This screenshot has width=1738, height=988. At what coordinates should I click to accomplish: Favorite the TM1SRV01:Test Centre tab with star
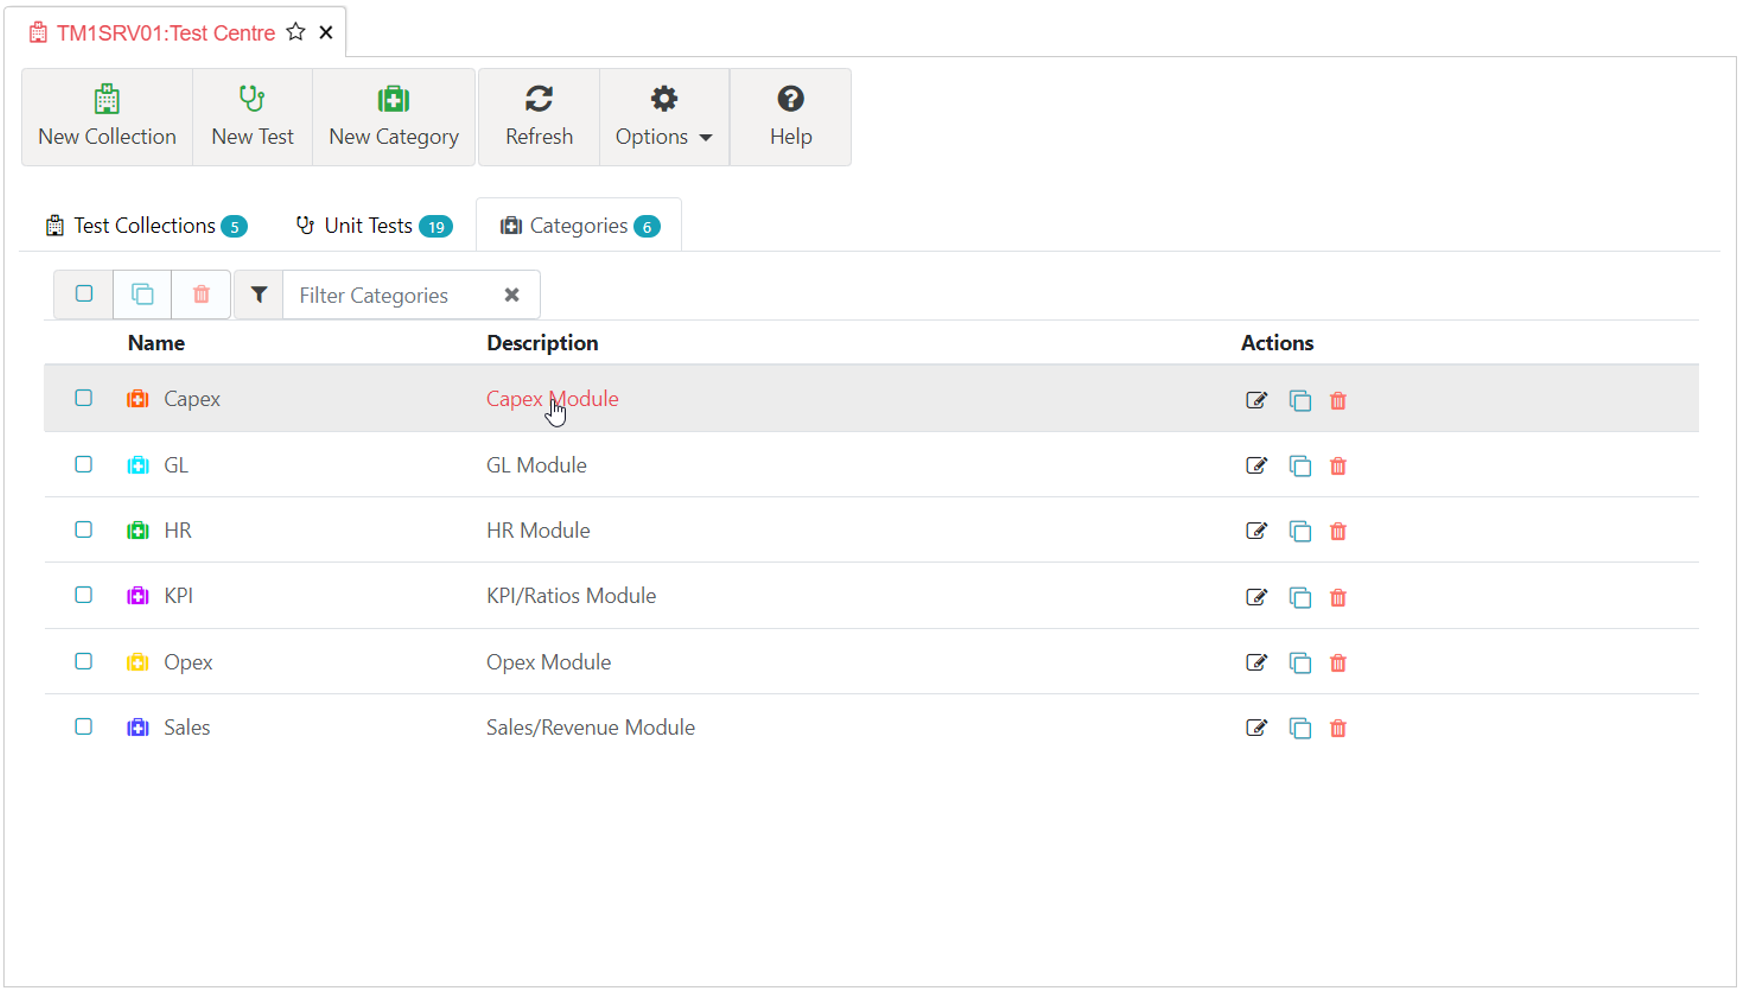296,32
